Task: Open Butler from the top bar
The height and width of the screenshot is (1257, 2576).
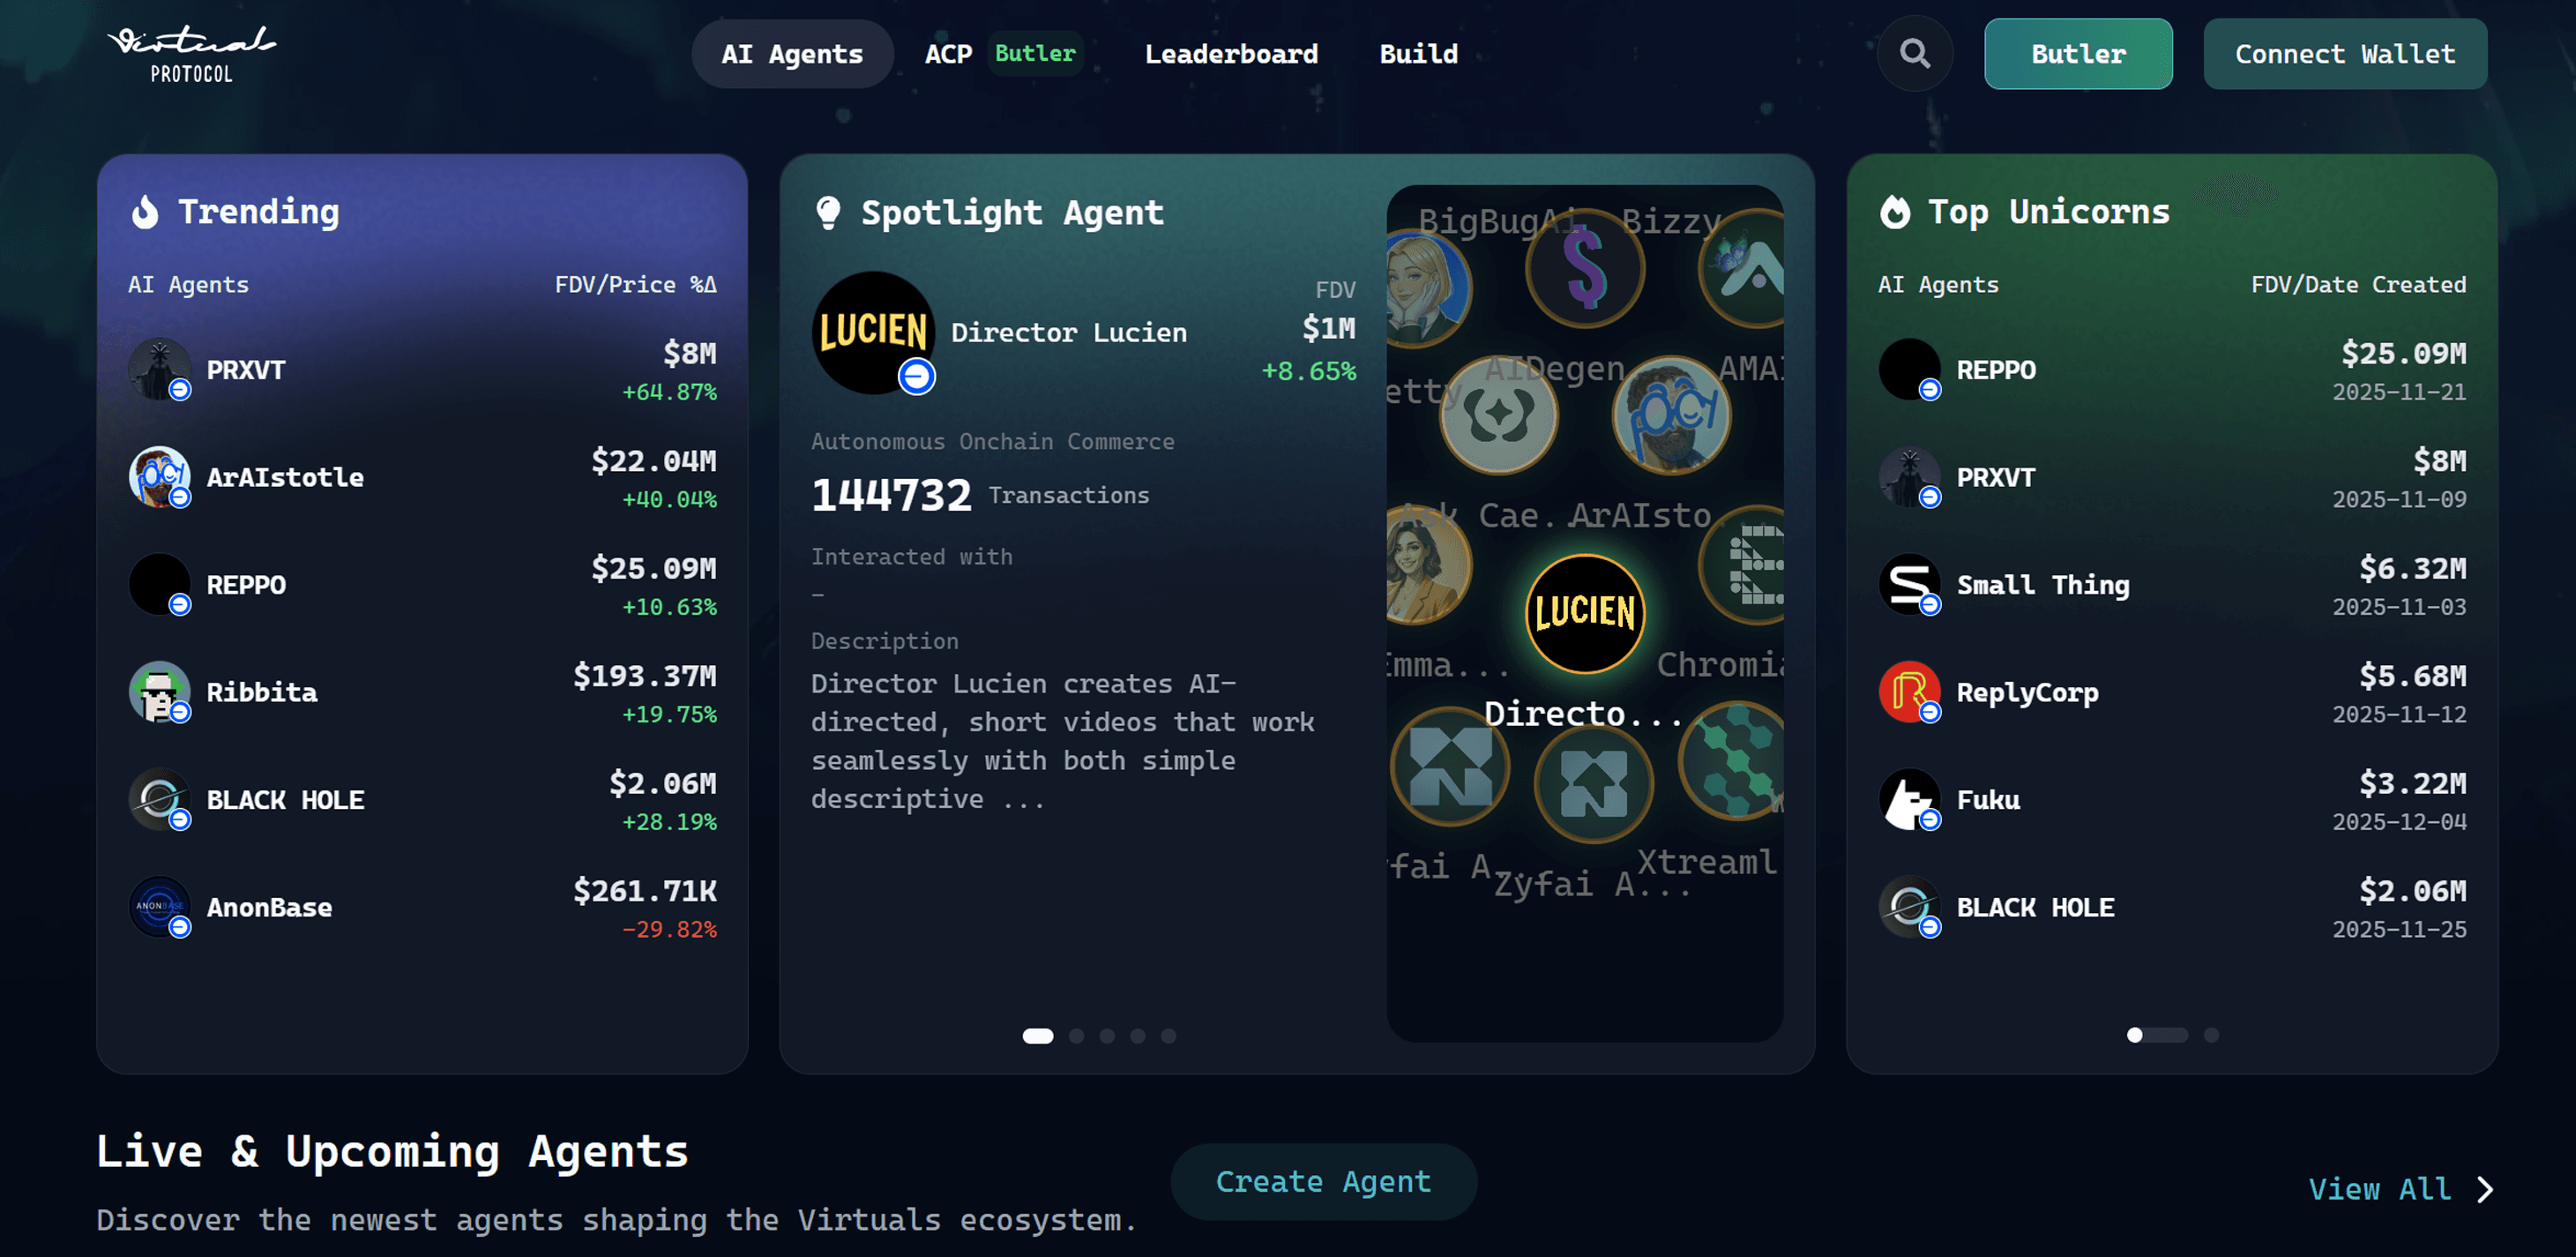Action: coord(2077,54)
